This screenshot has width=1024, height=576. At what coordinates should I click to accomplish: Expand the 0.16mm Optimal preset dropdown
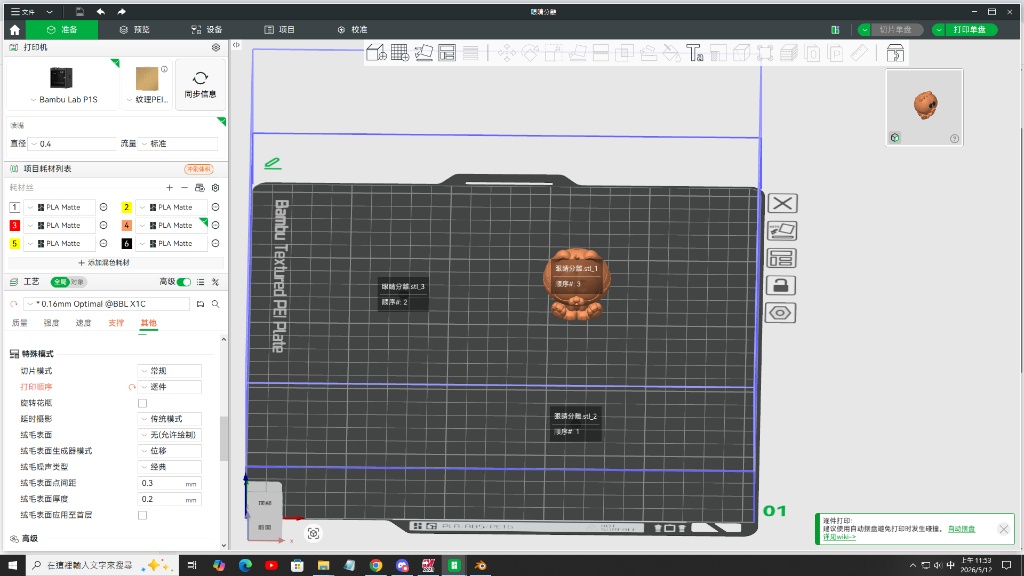106,304
